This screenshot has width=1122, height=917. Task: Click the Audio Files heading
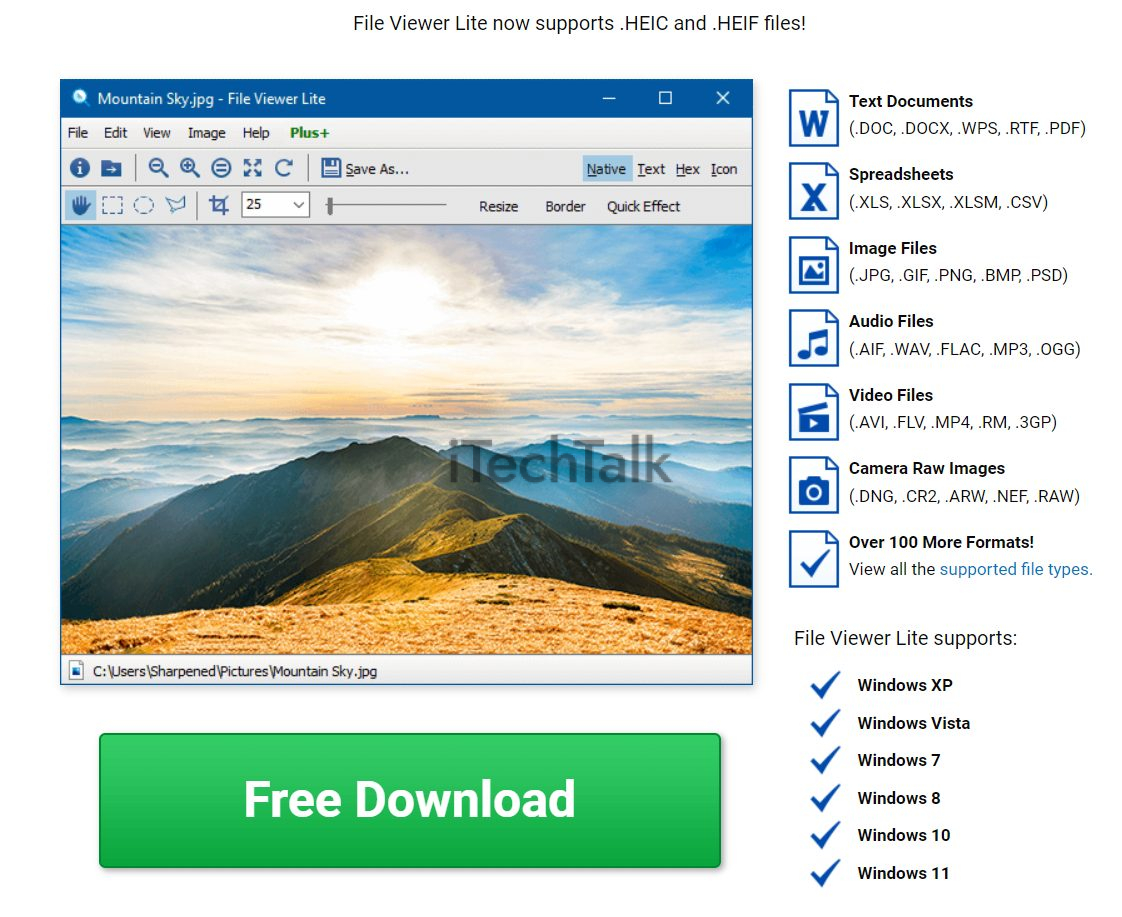[891, 322]
